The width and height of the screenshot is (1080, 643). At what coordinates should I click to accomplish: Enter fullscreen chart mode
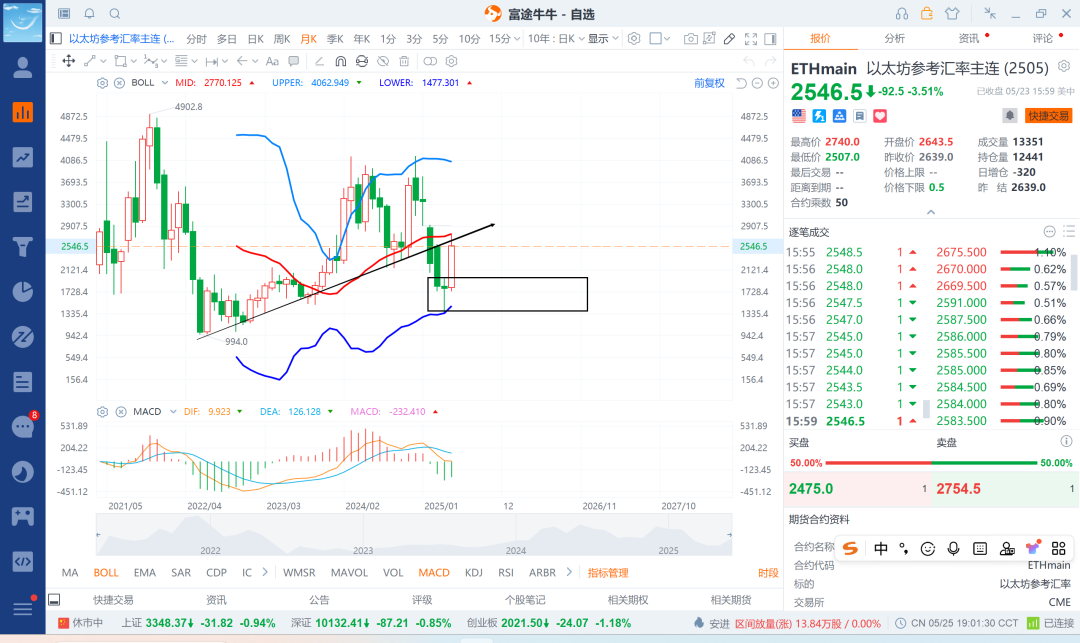coord(751,39)
